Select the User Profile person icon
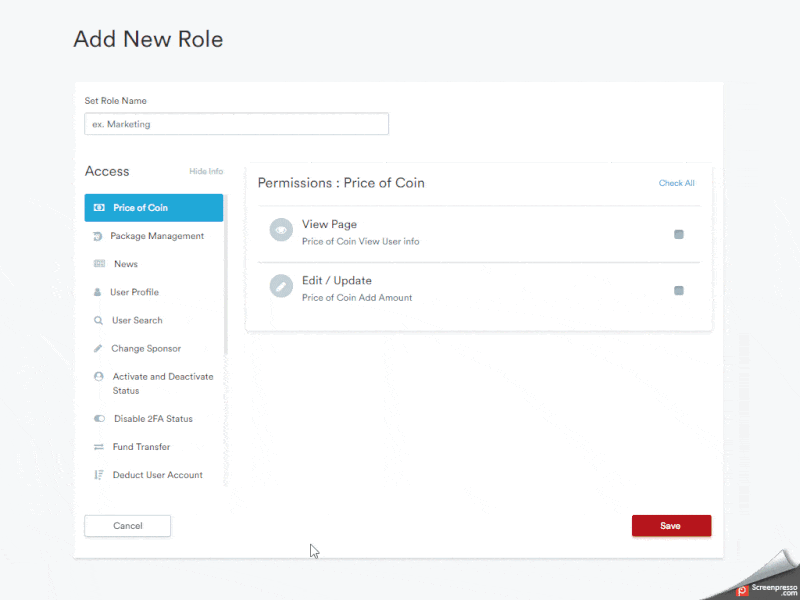Screen dimensions: 800x600 coord(98,292)
